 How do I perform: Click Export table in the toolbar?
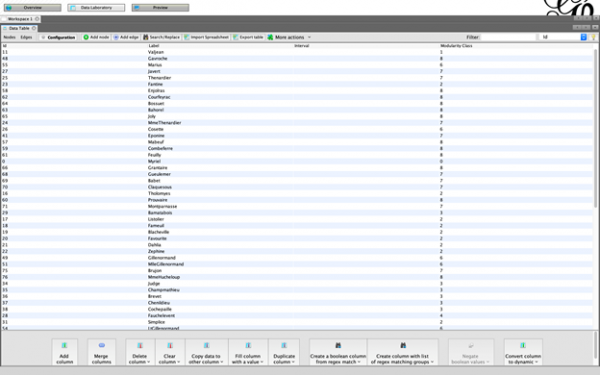point(248,37)
